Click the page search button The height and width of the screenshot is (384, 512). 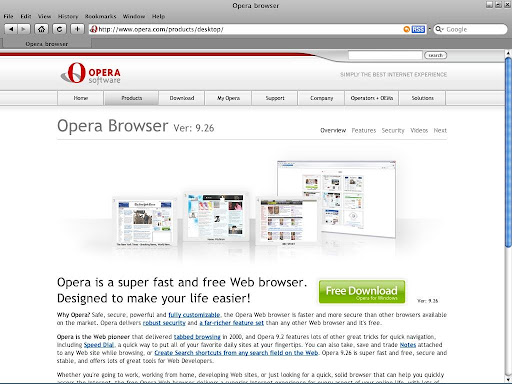pyautogui.click(x=435, y=55)
